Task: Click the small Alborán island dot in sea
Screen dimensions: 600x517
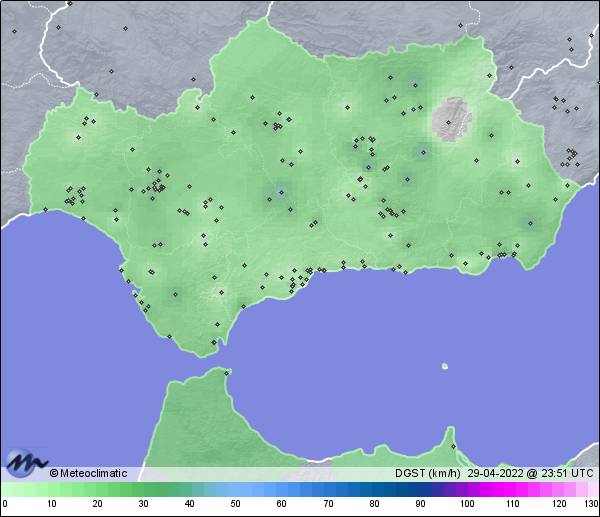Action: (x=445, y=366)
